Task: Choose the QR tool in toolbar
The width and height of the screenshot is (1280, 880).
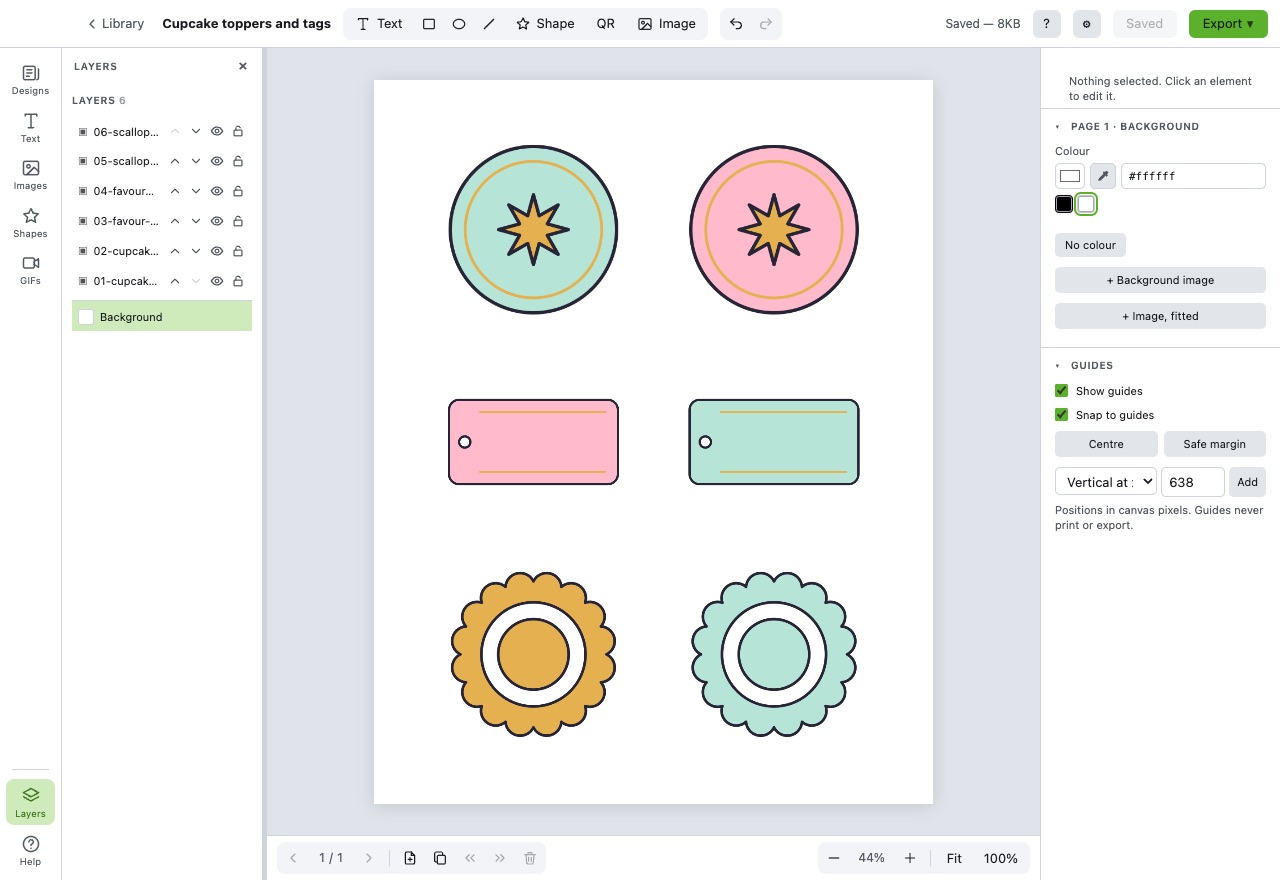Action: 606,24
